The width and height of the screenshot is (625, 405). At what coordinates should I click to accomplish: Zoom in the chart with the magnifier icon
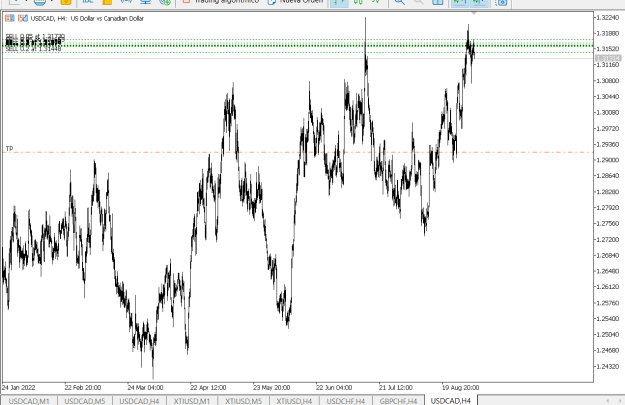click(x=399, y=2)
